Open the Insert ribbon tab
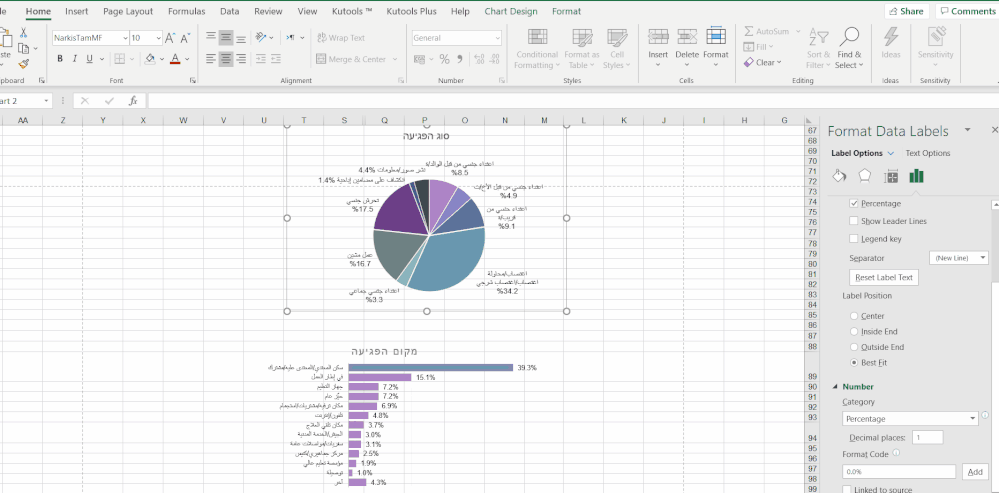999x493 pixels. pos(76,11)
